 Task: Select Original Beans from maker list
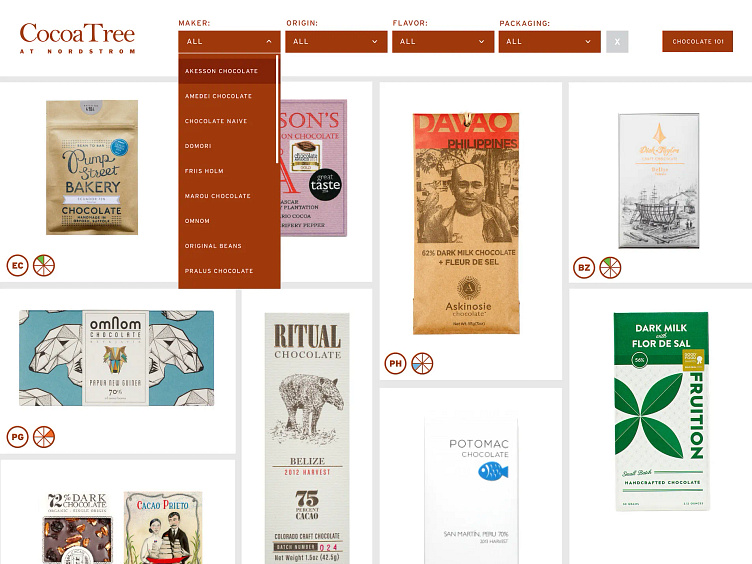click(x=227, y=246)
